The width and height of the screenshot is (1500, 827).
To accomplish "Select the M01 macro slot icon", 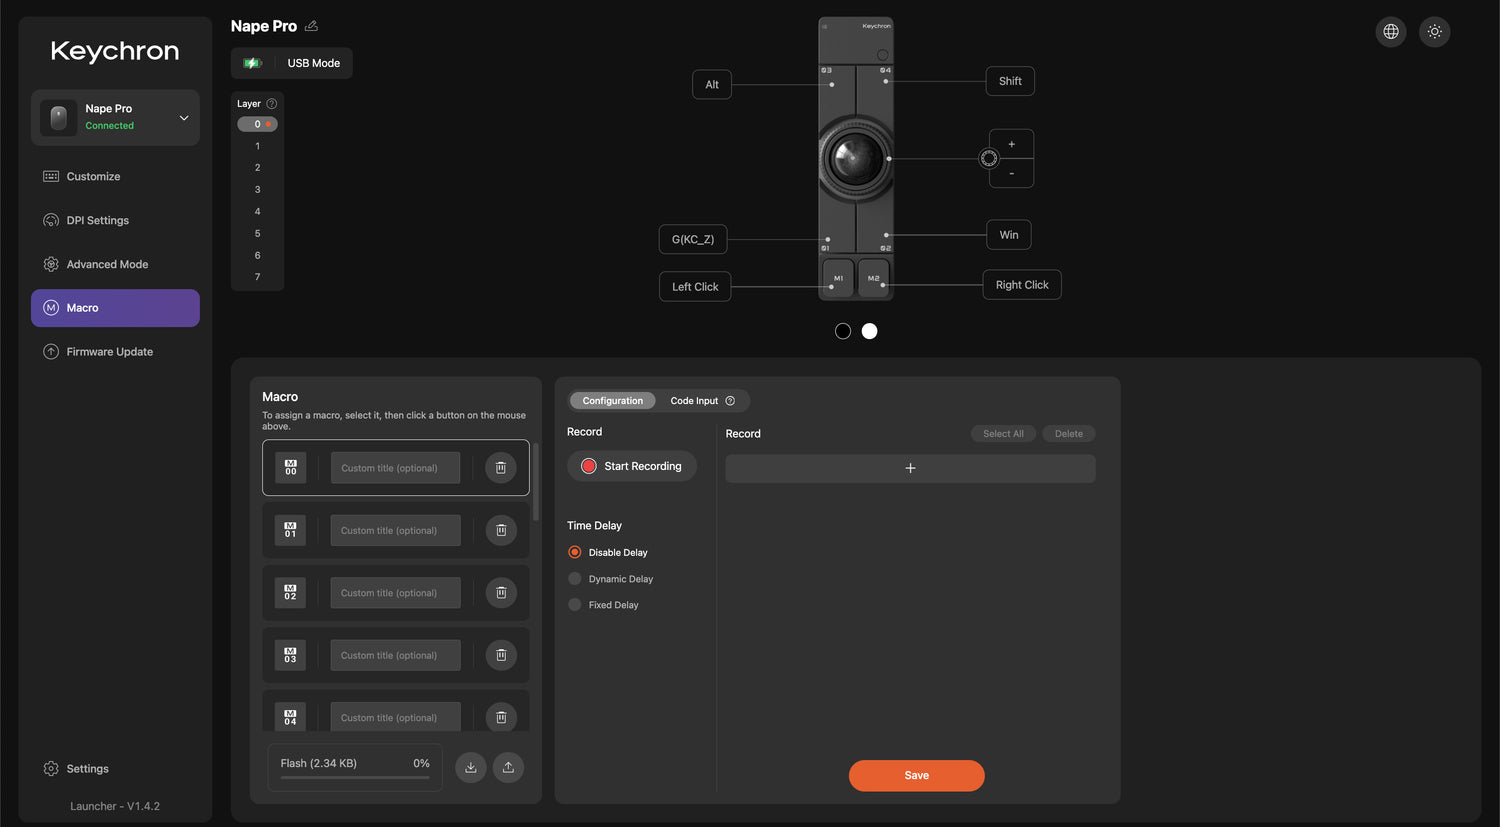I will point(291,530).
